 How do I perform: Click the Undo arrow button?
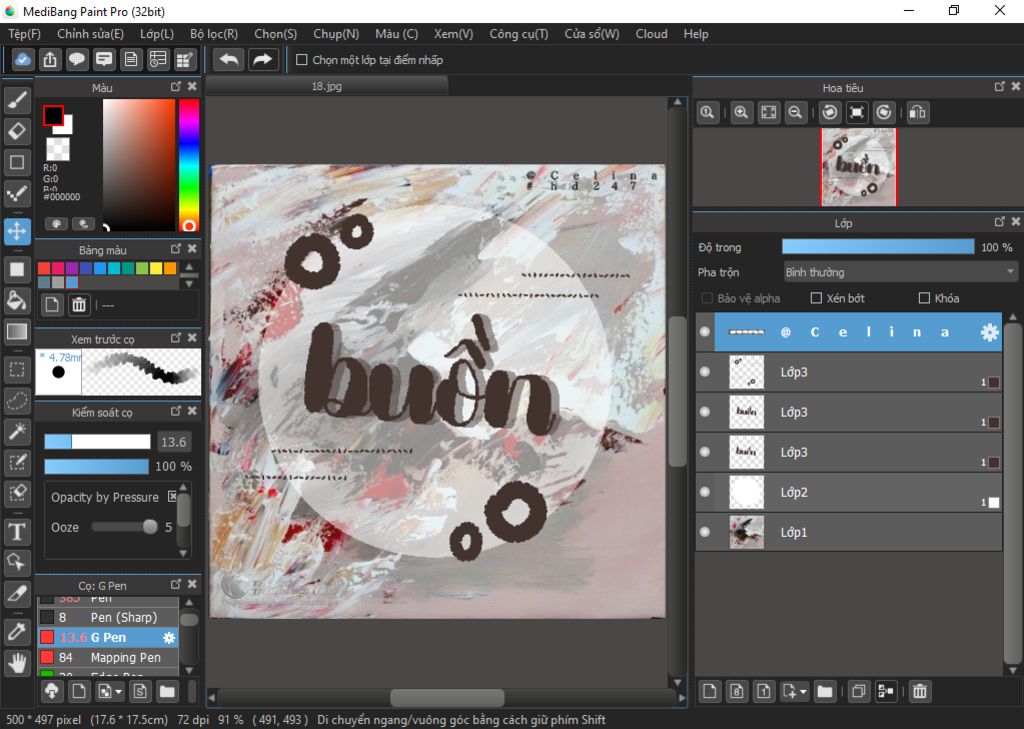click(x=229, y=60)
